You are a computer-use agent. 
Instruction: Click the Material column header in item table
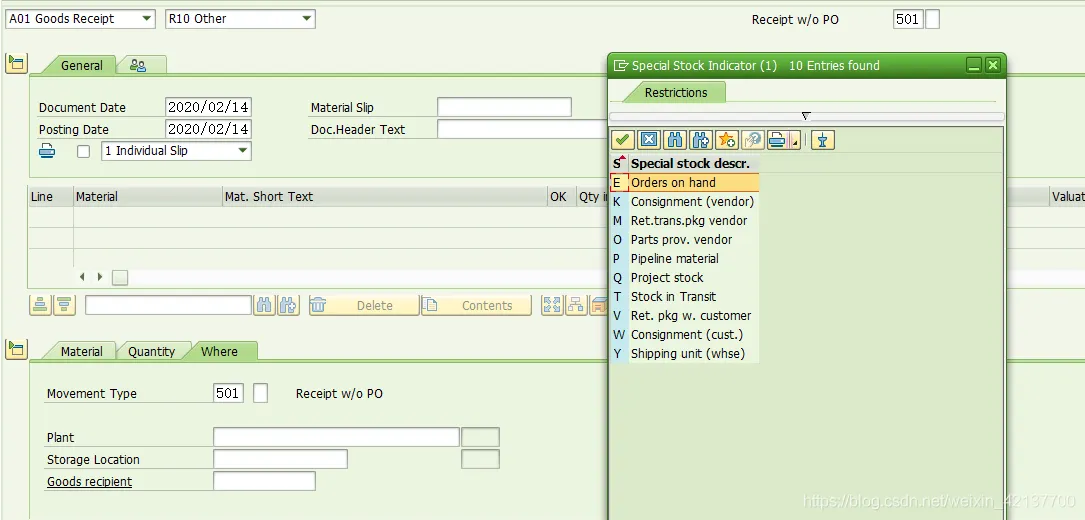pyautogui.click(x=147, y=197)
